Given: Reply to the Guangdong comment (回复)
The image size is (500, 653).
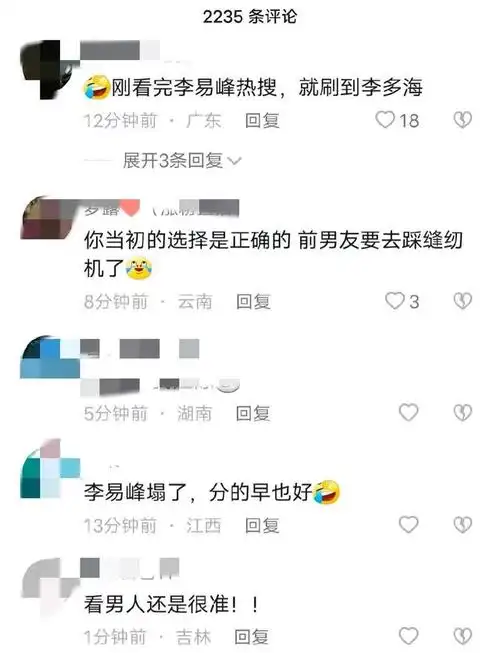Looking at the screenshot, I should tap(262, 121).
